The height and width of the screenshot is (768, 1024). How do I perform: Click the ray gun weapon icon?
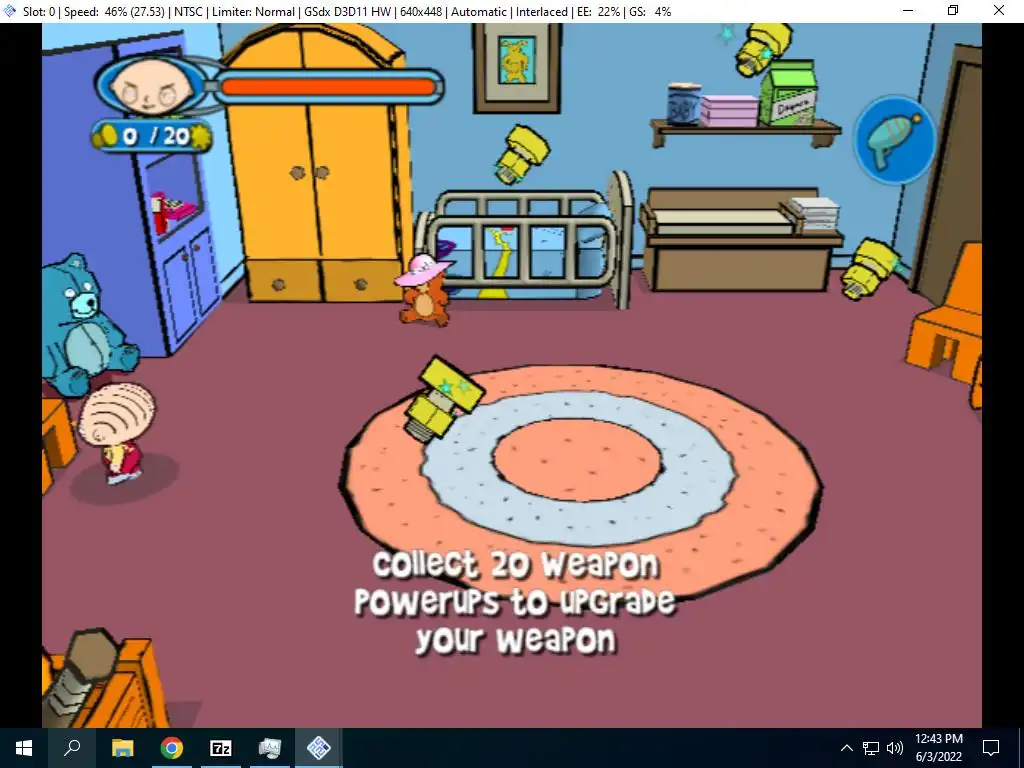tap(894, 139)
